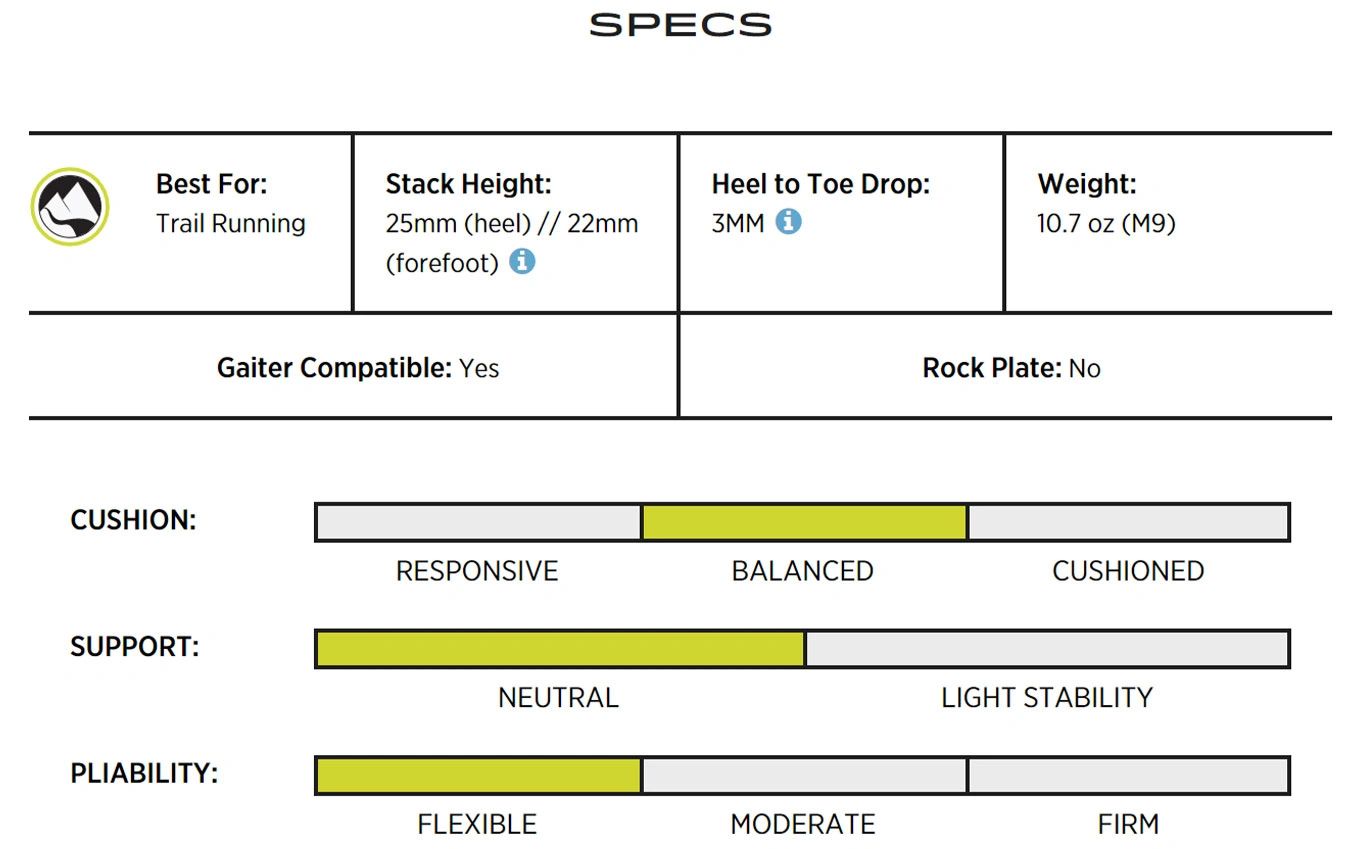
Task: Click the Weight 10.7 oz (M9) cell
Action: (1168, 223)
